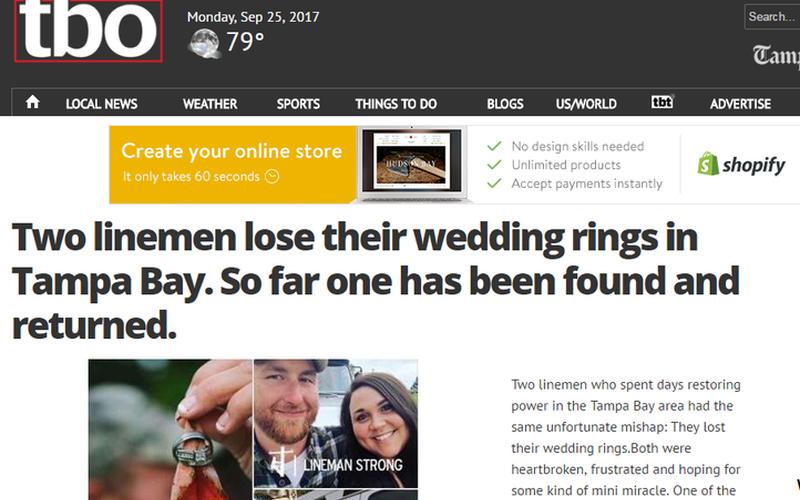800x500 pixels.
Task: Click the home icon in navigation bar
Action: coord(33,102)
